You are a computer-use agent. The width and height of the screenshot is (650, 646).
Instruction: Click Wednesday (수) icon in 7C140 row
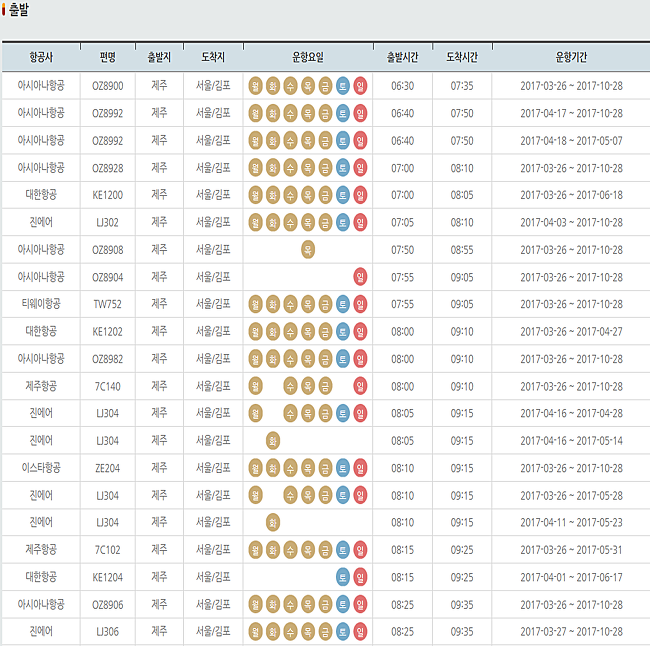tap(290, 386)
